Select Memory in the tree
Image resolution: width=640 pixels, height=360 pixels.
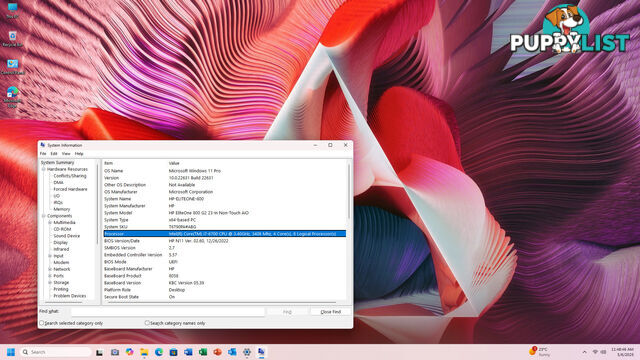click(x=62, y=209)
